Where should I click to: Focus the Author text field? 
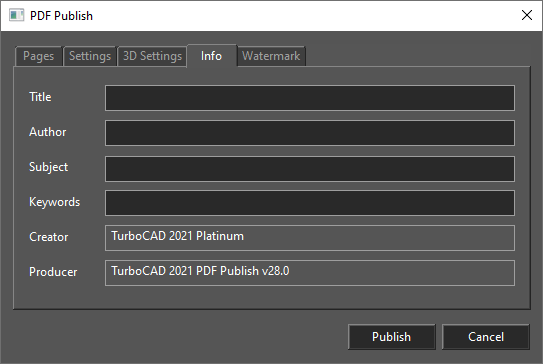coord(310,133)
